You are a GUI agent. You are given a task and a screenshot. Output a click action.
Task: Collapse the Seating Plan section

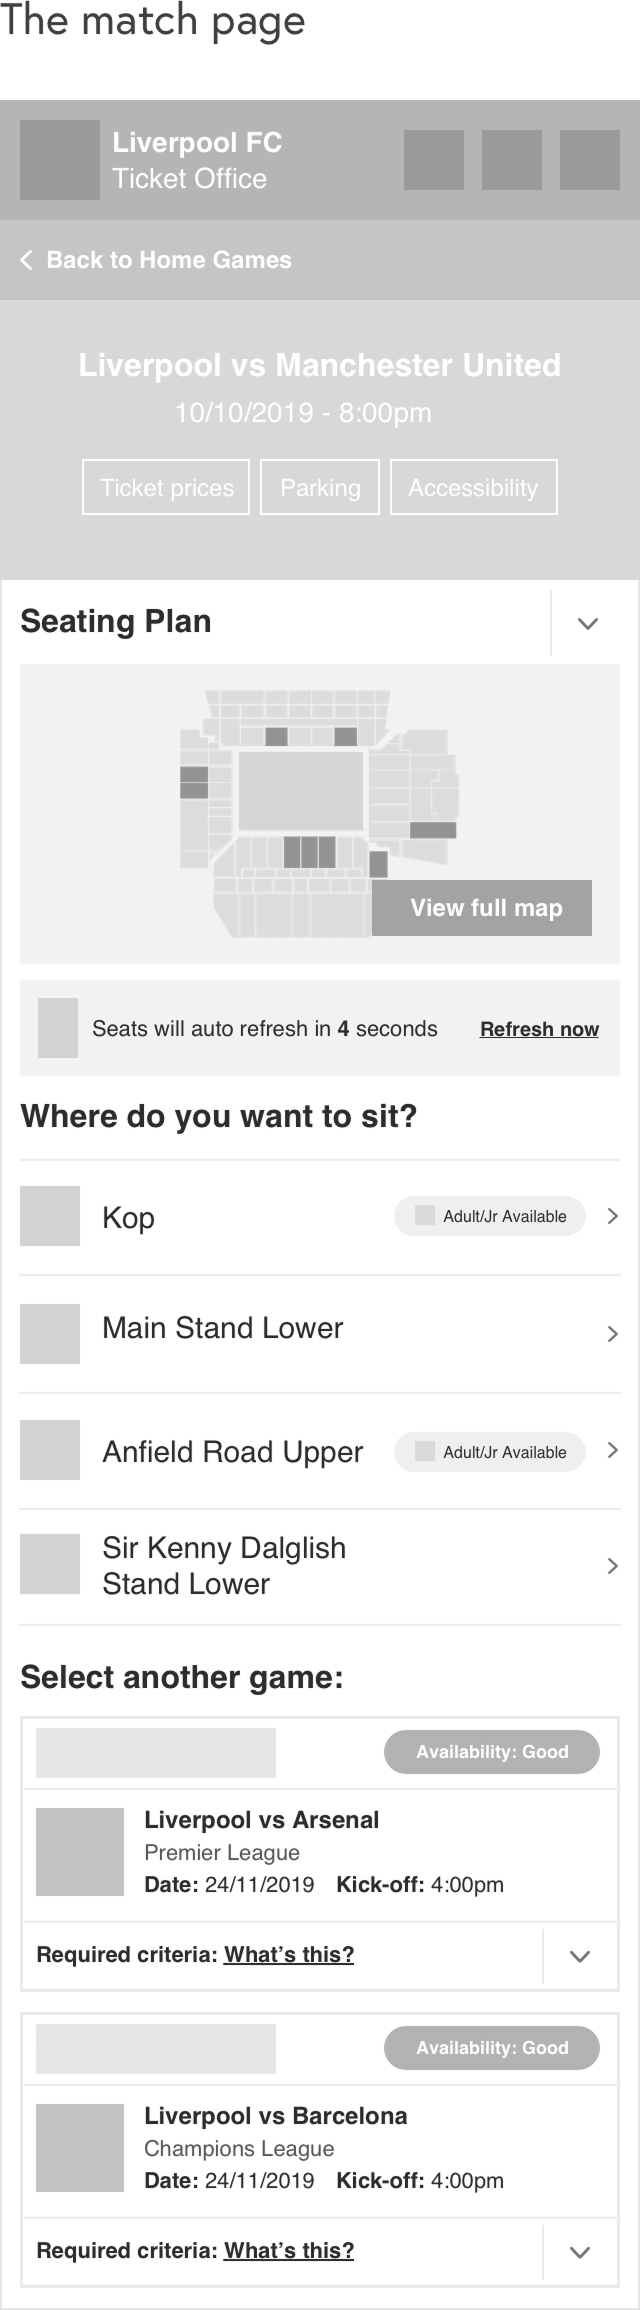588,623
